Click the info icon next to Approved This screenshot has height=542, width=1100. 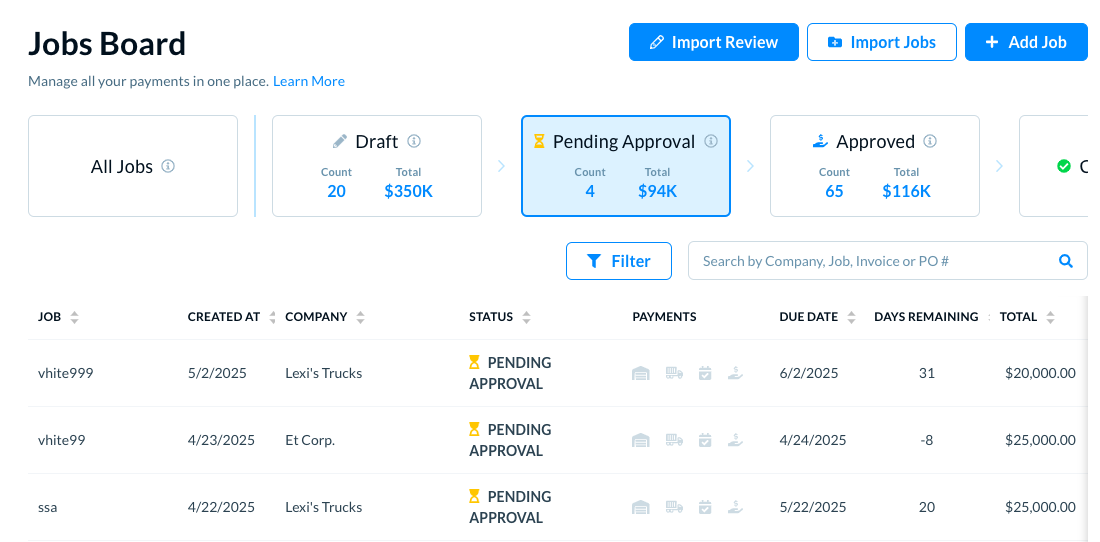[930, 142]
